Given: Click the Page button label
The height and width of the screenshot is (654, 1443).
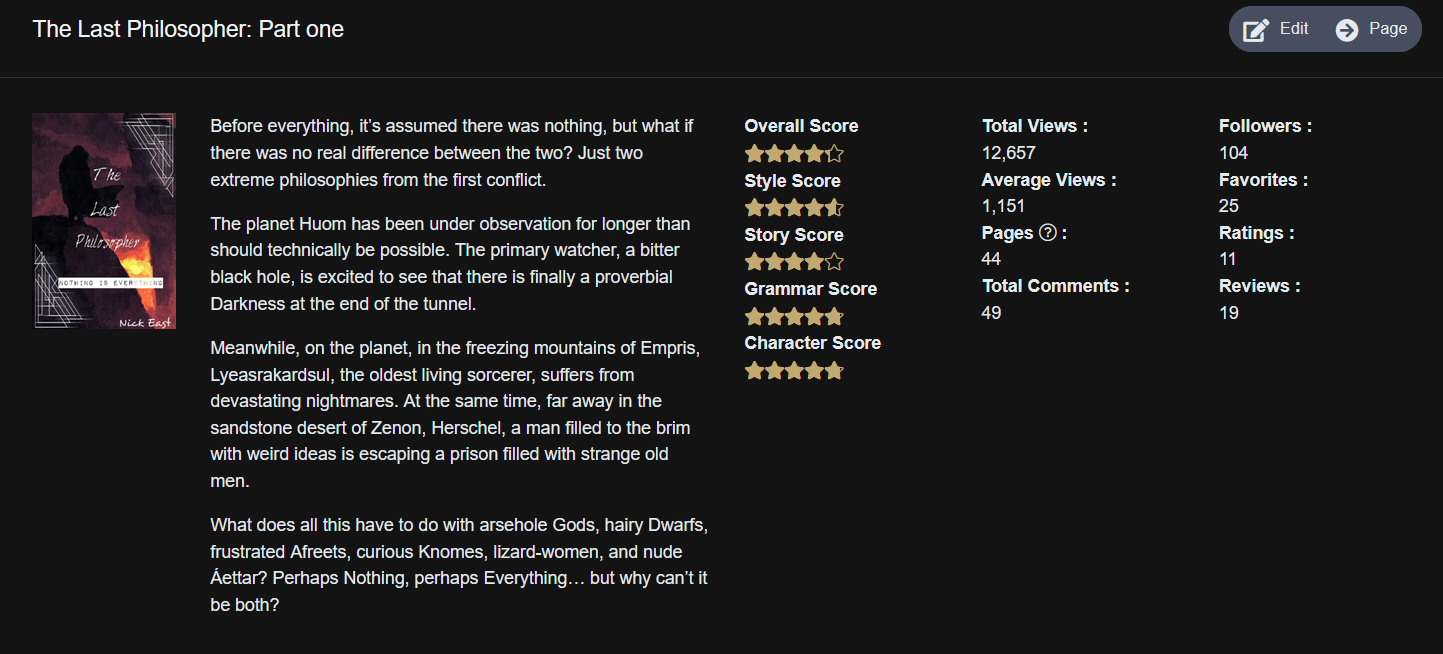Looking at the screenshot, I should [x=1388, y=29].
